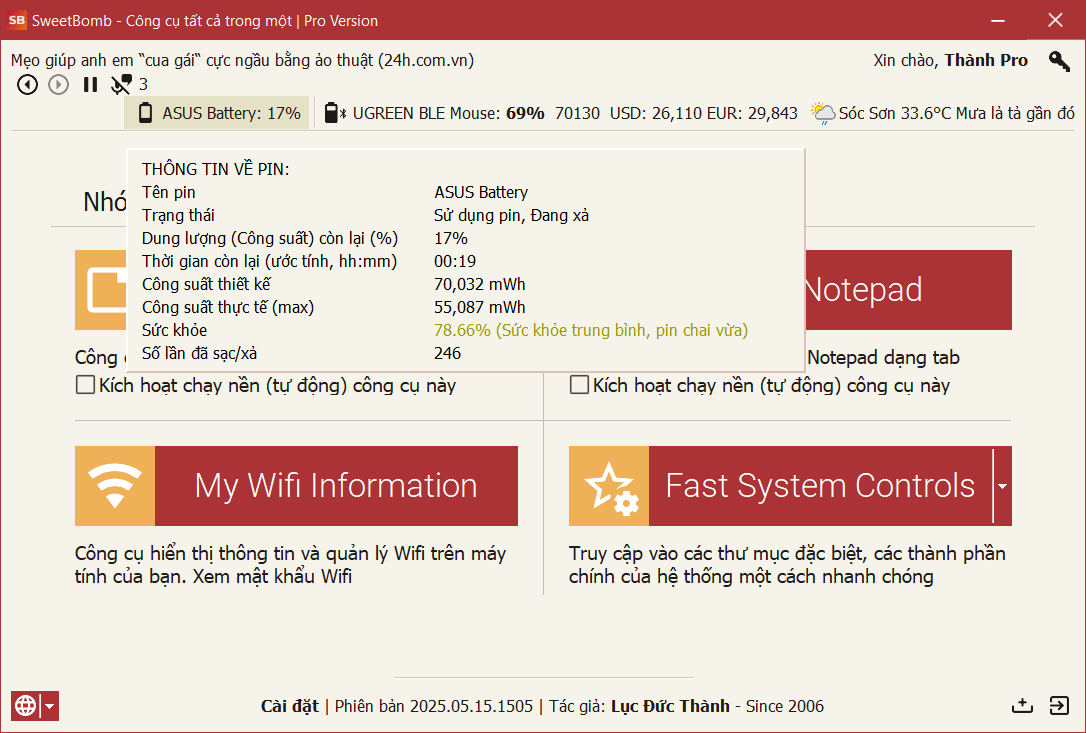The image size is (1086, 733).
Task: Click the Sóc Sơn weather icon
Action: point(823,113)
